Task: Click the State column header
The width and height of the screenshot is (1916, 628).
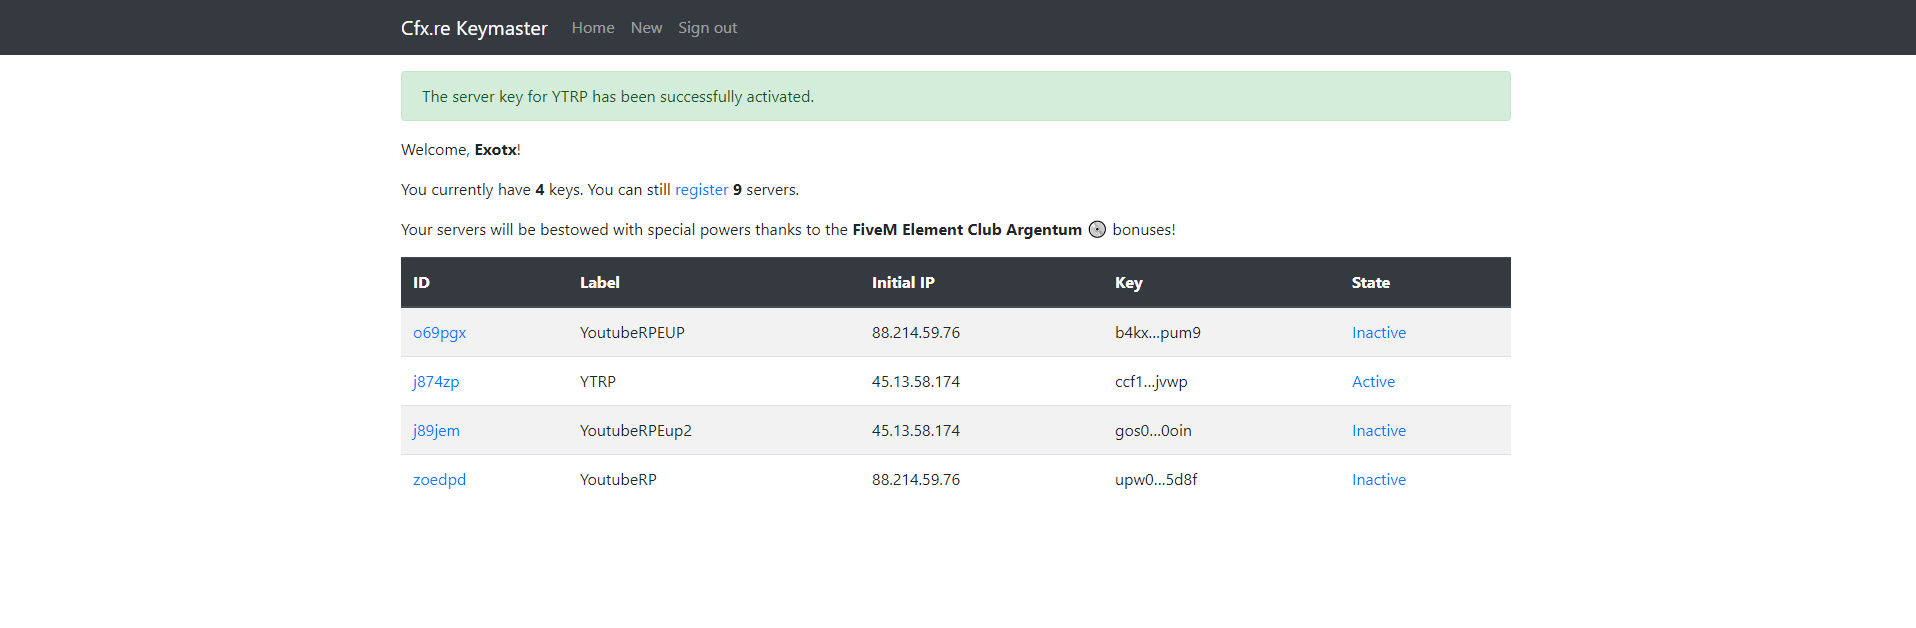Action: 1370,283
